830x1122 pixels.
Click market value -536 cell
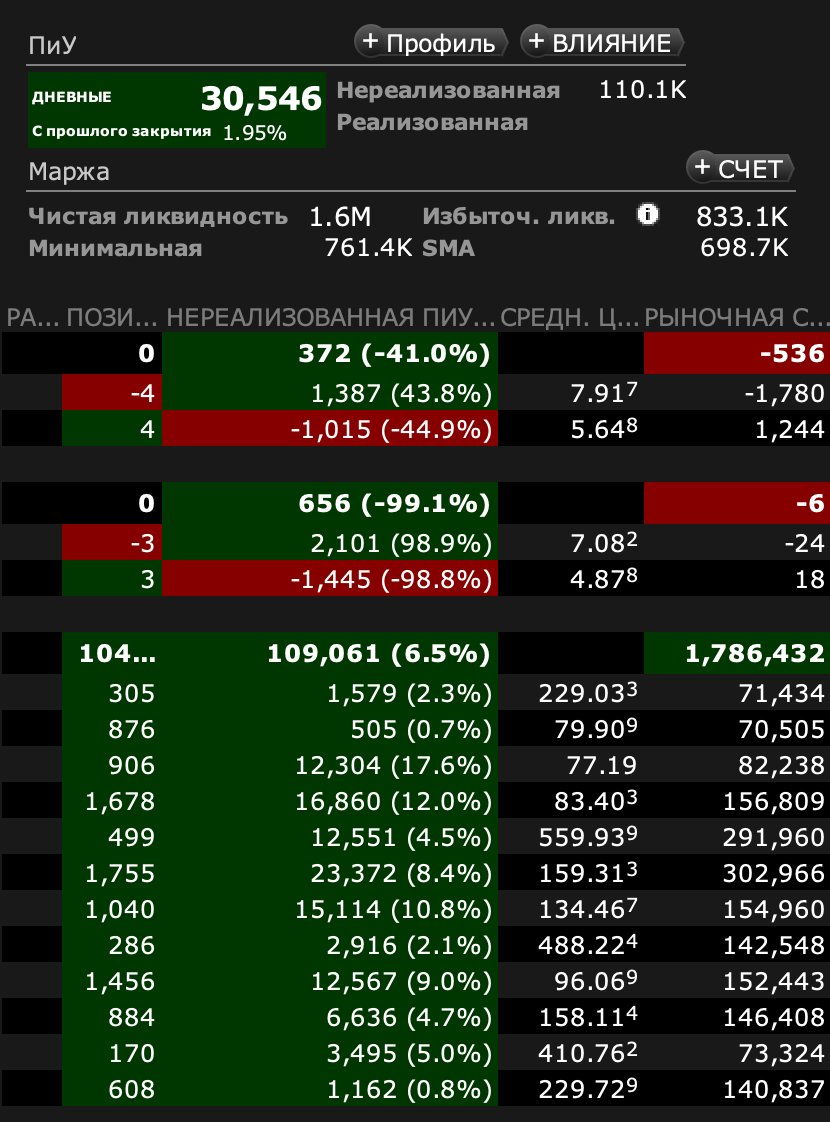tap(737, 353)
